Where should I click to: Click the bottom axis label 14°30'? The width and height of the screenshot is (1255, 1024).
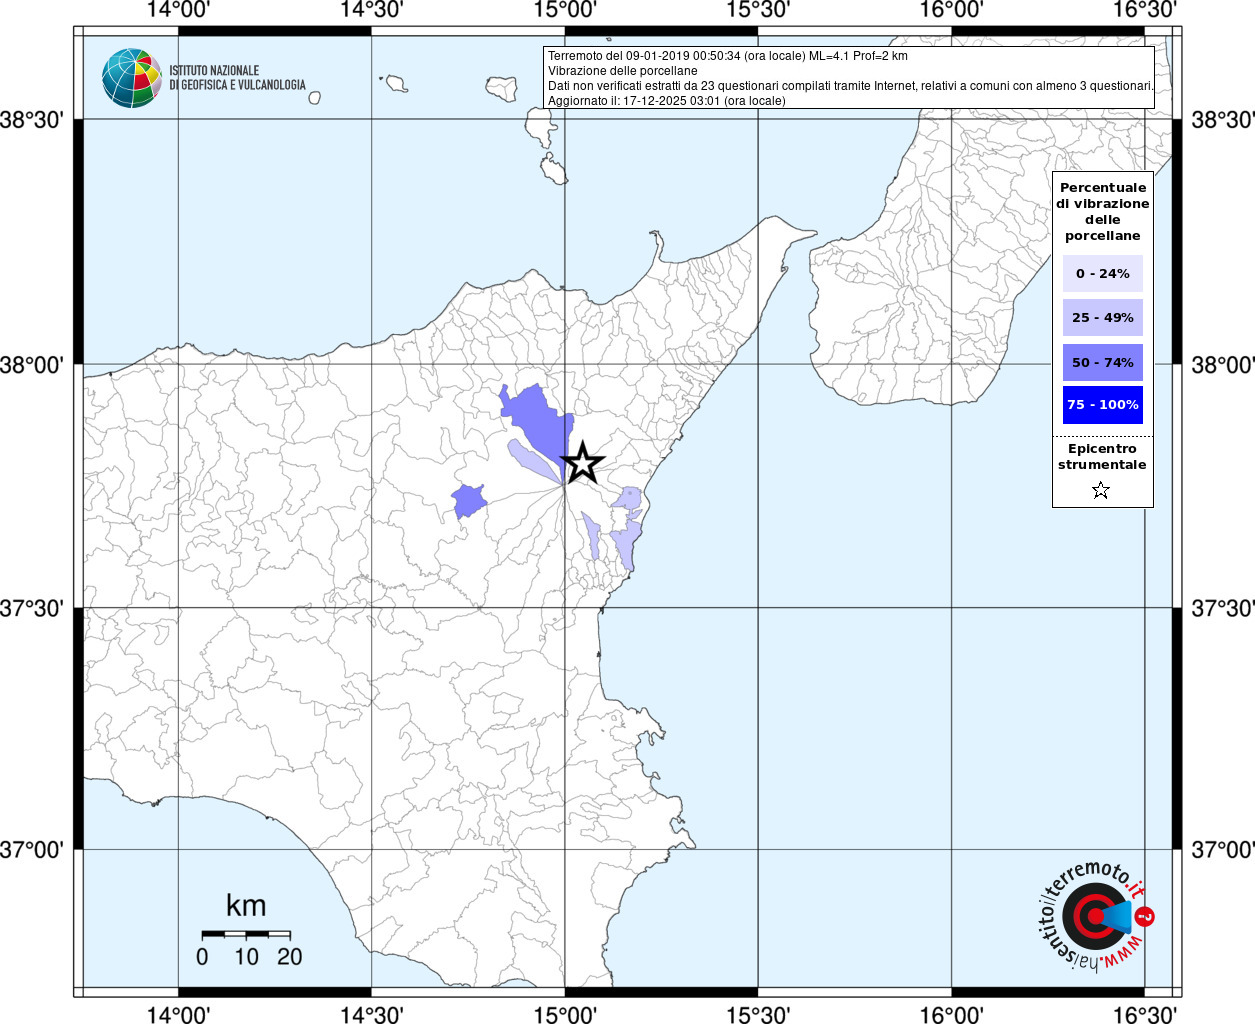(x=371, y=1014)
